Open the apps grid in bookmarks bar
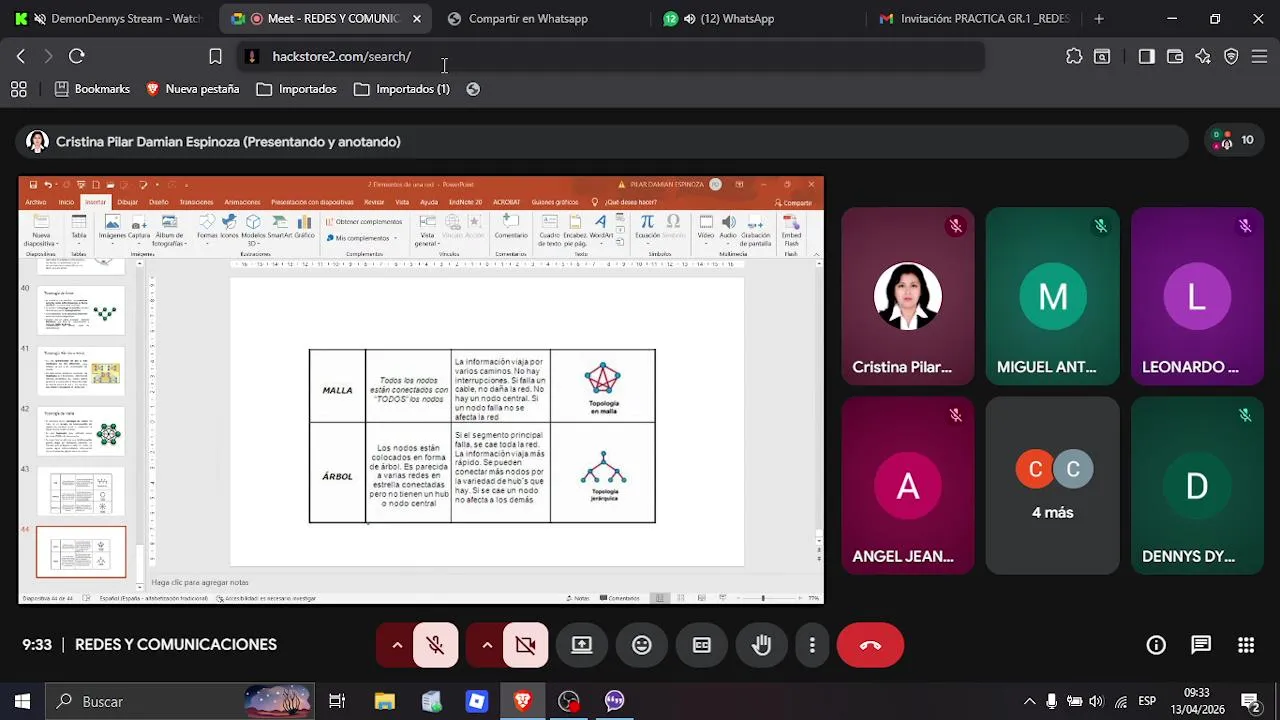 point(18,89)
